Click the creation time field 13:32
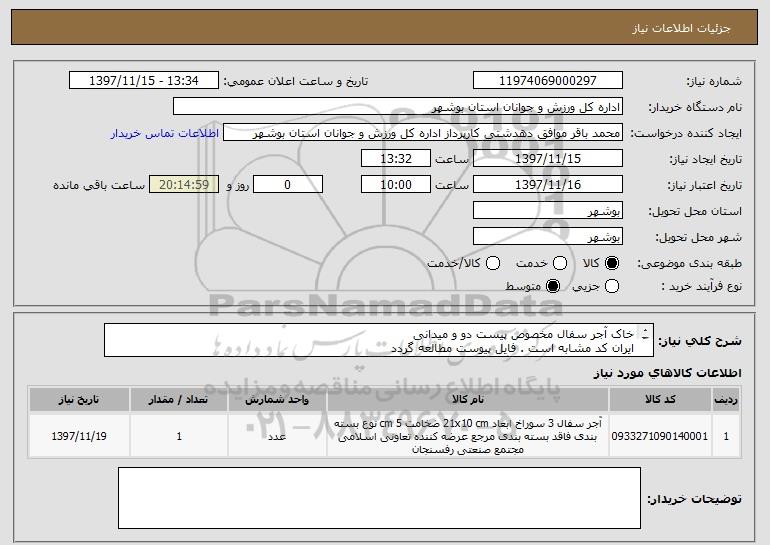 coord(396,159)
